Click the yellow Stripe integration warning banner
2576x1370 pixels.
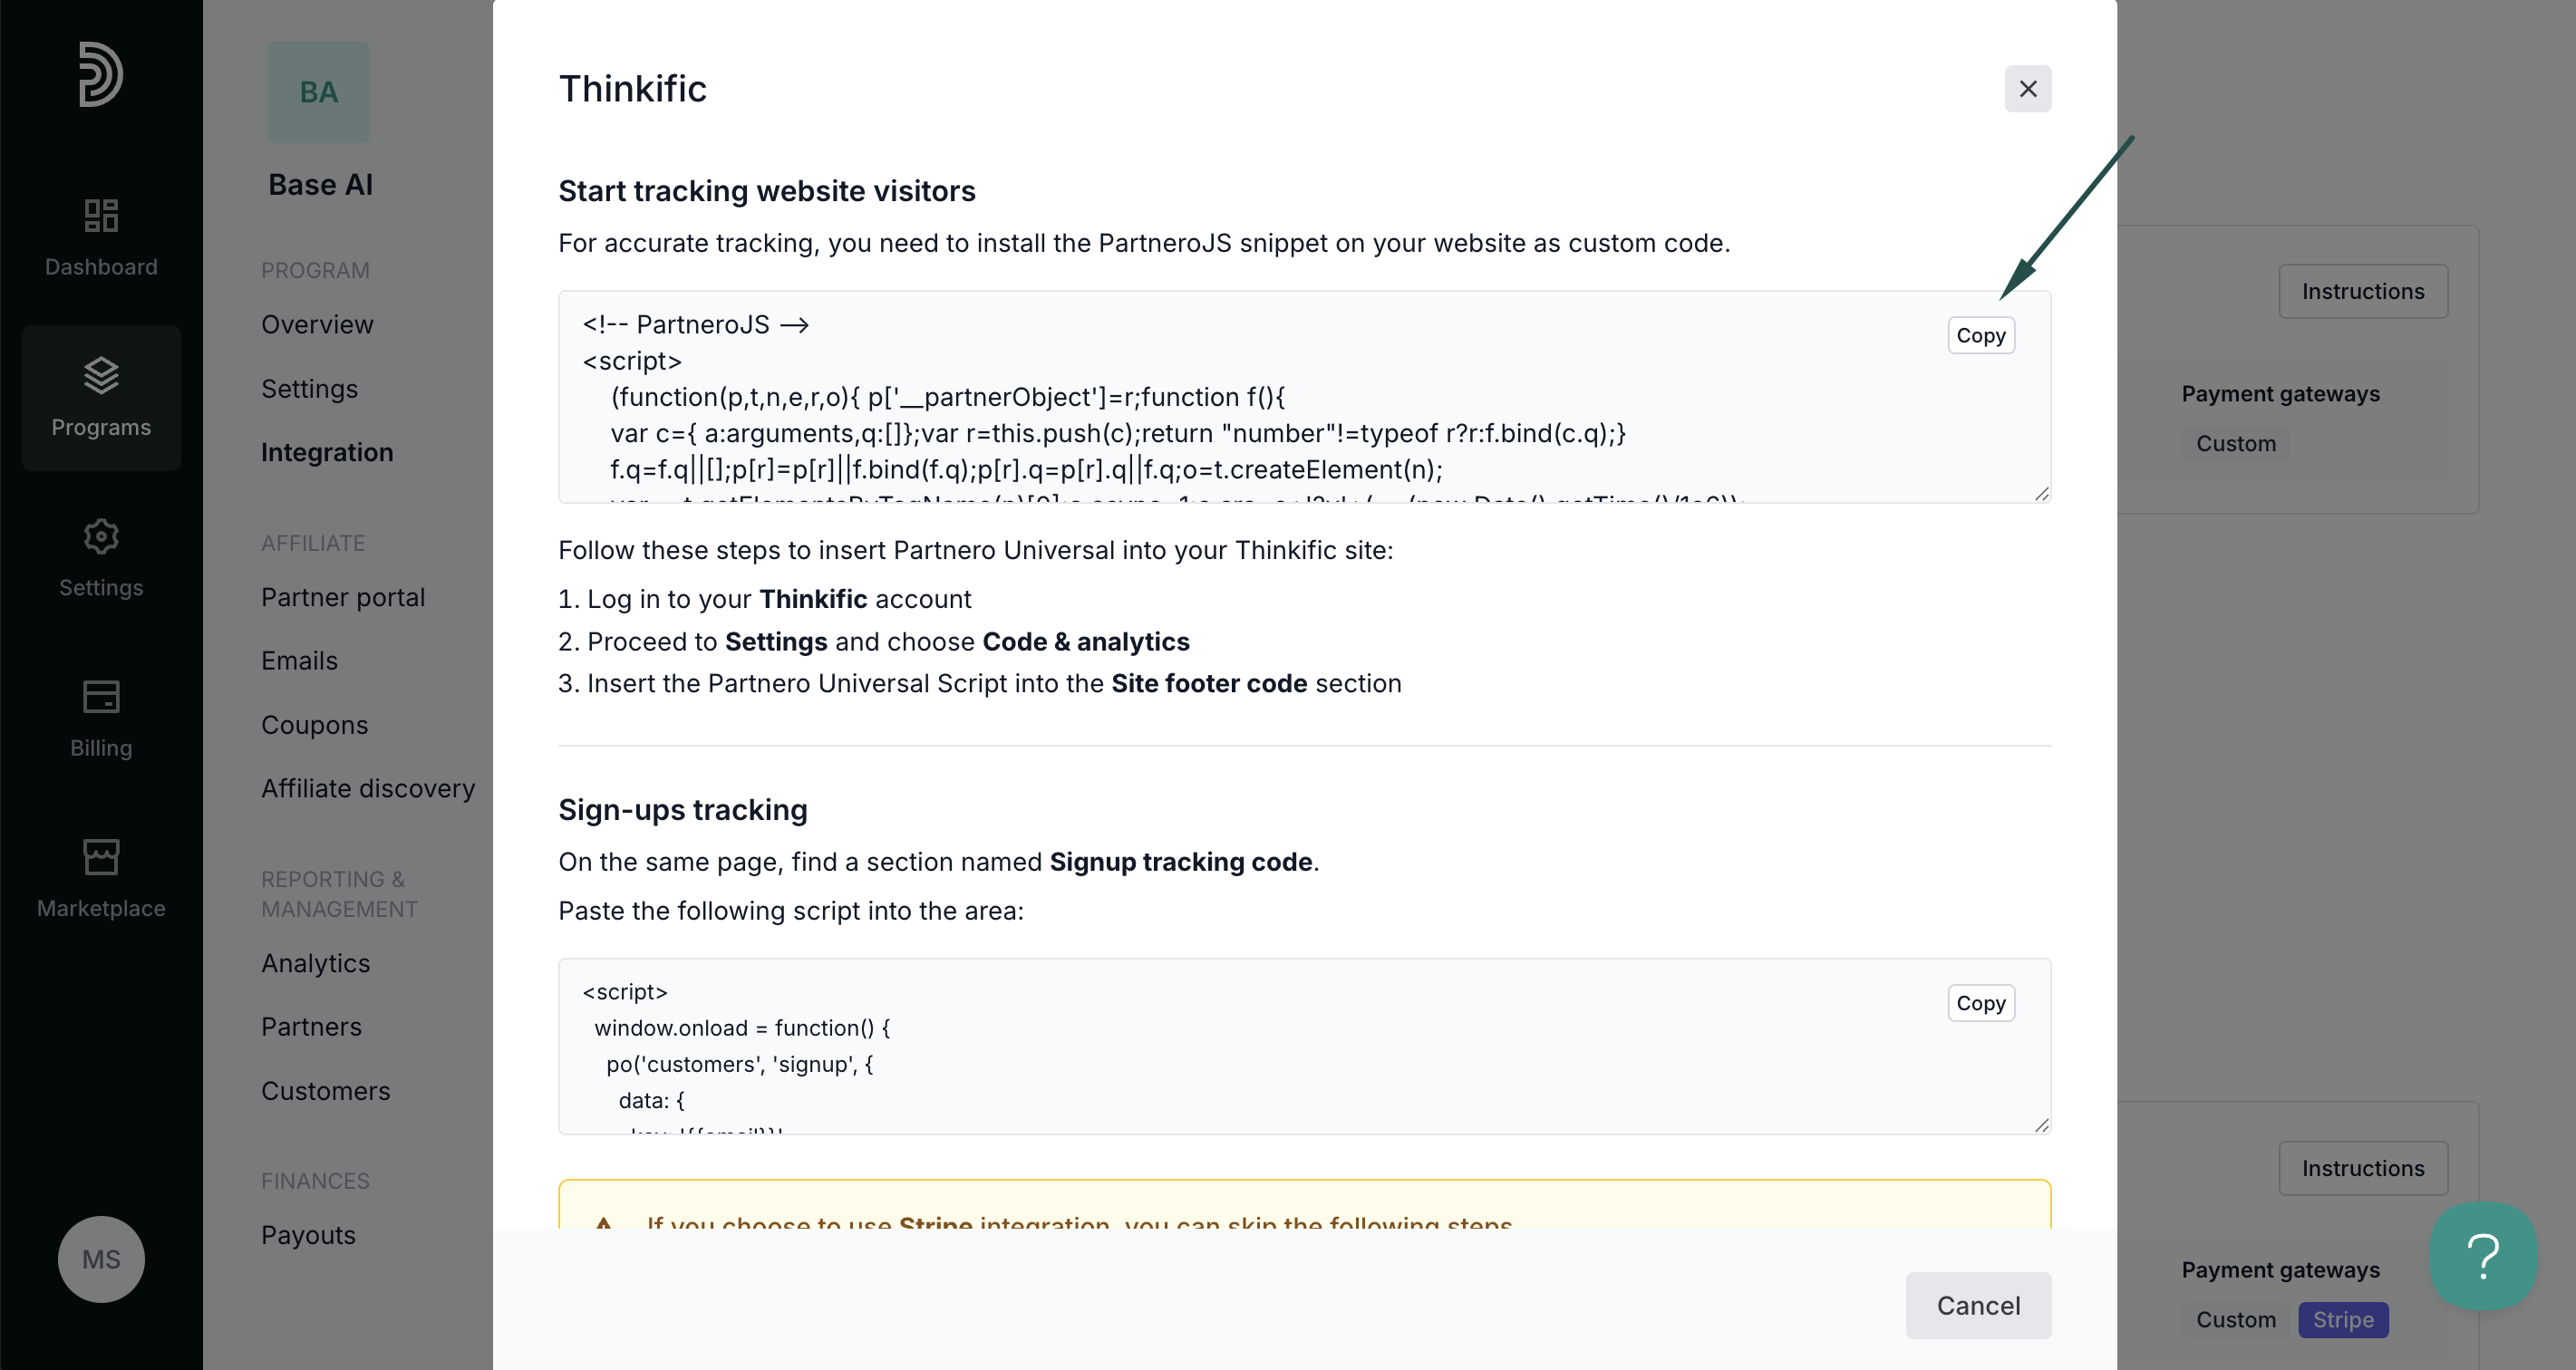coord(1304,1205)
